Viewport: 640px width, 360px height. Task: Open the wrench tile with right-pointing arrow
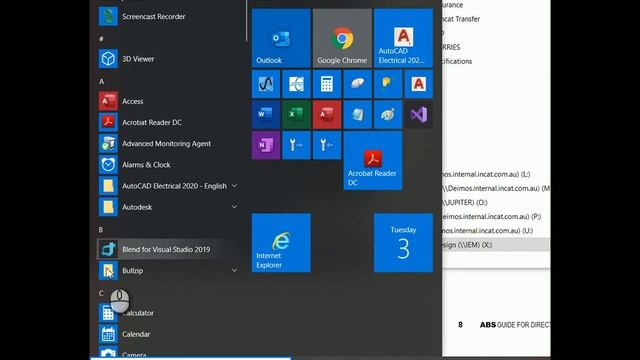[296, 145]
